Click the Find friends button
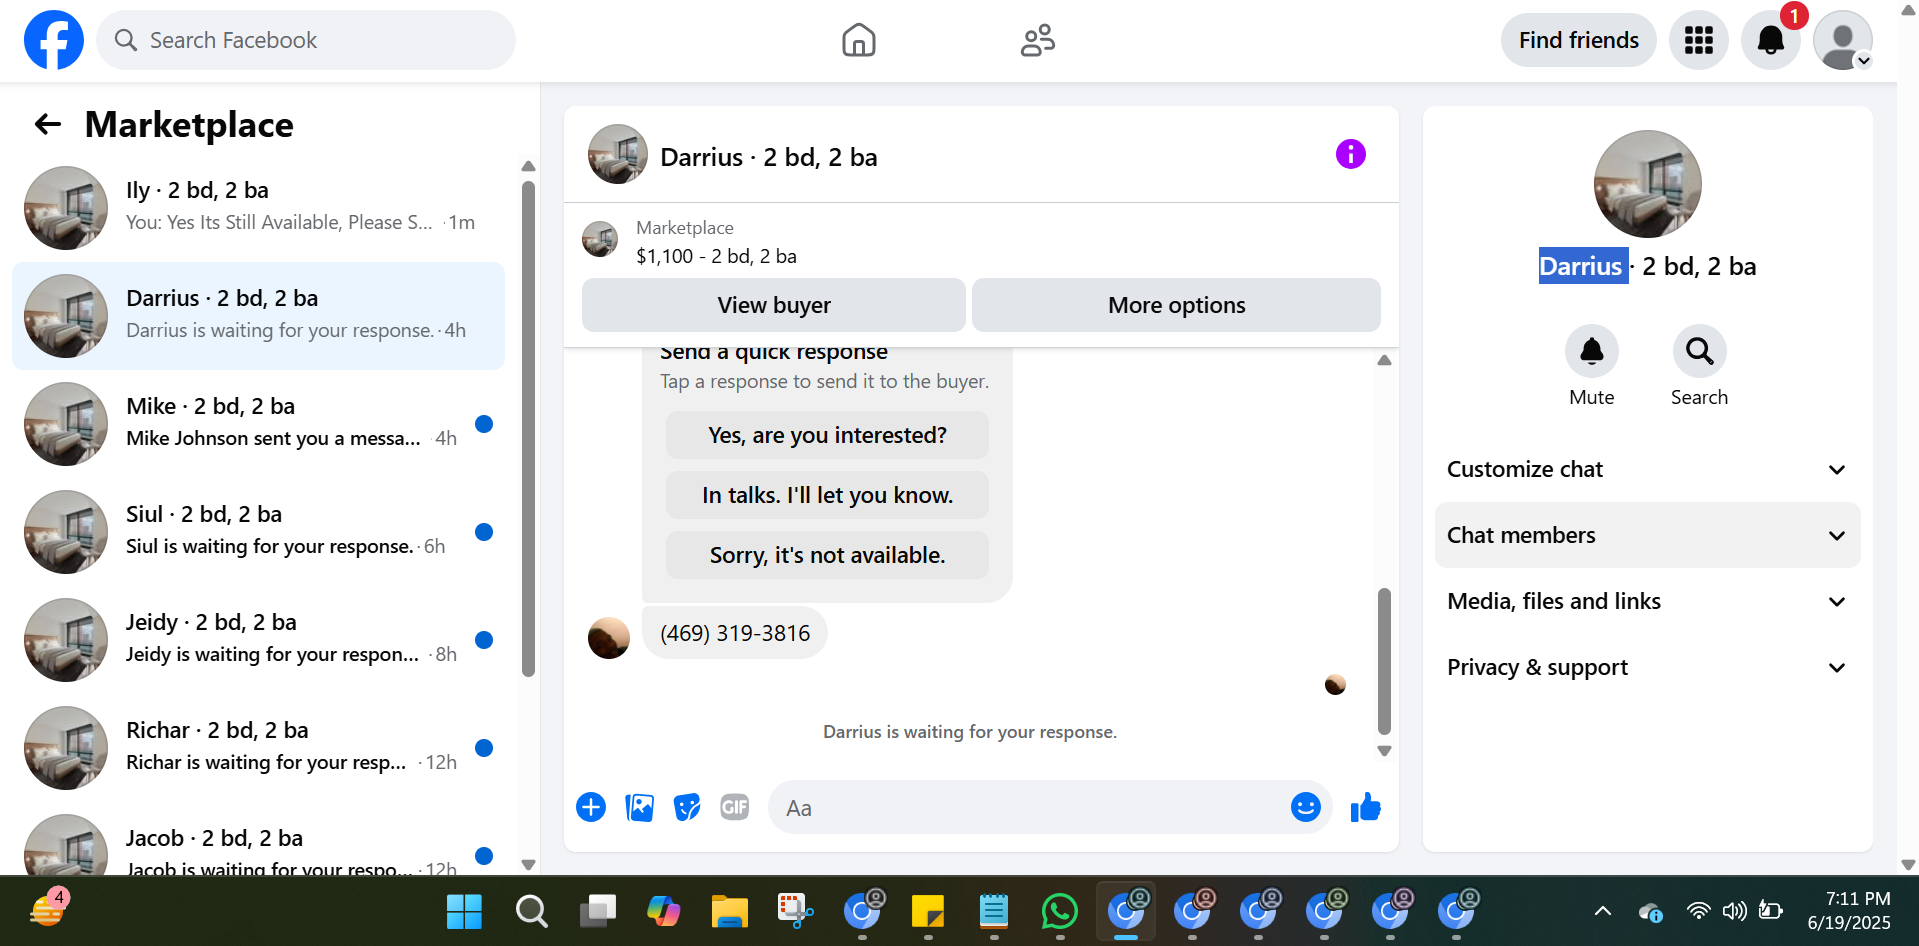 [1579, 40]
